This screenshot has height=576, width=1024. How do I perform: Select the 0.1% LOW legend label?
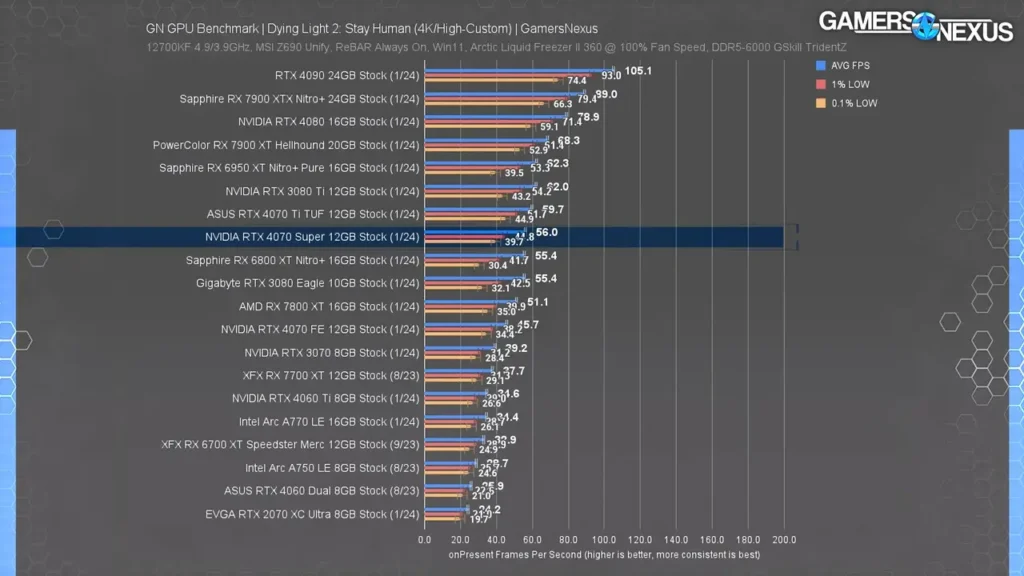click(x=854, y=103)
